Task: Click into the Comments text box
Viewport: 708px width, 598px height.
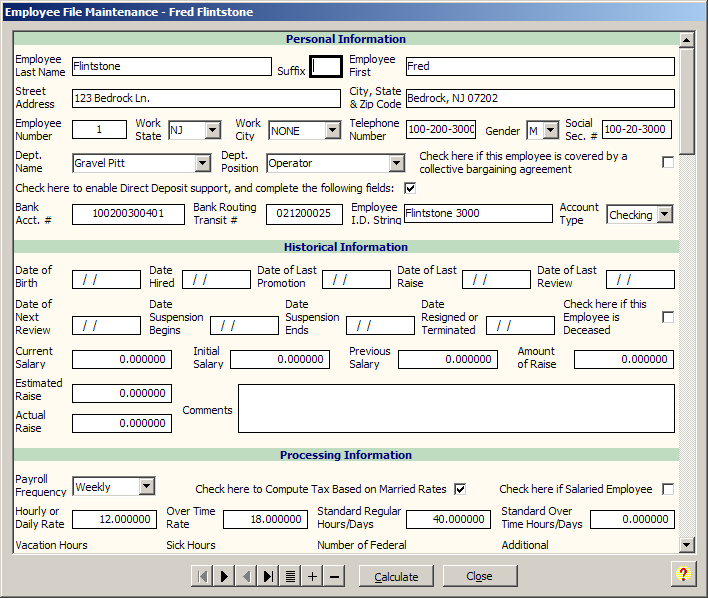Action: 456,408
